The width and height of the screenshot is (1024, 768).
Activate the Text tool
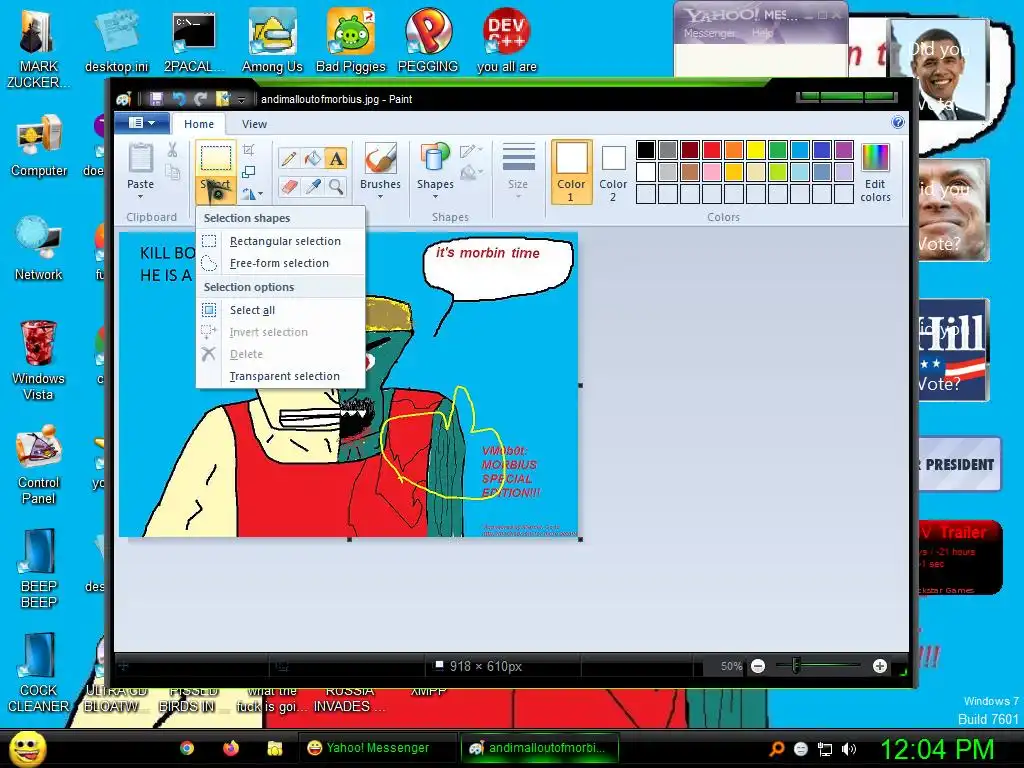point(336,159)
